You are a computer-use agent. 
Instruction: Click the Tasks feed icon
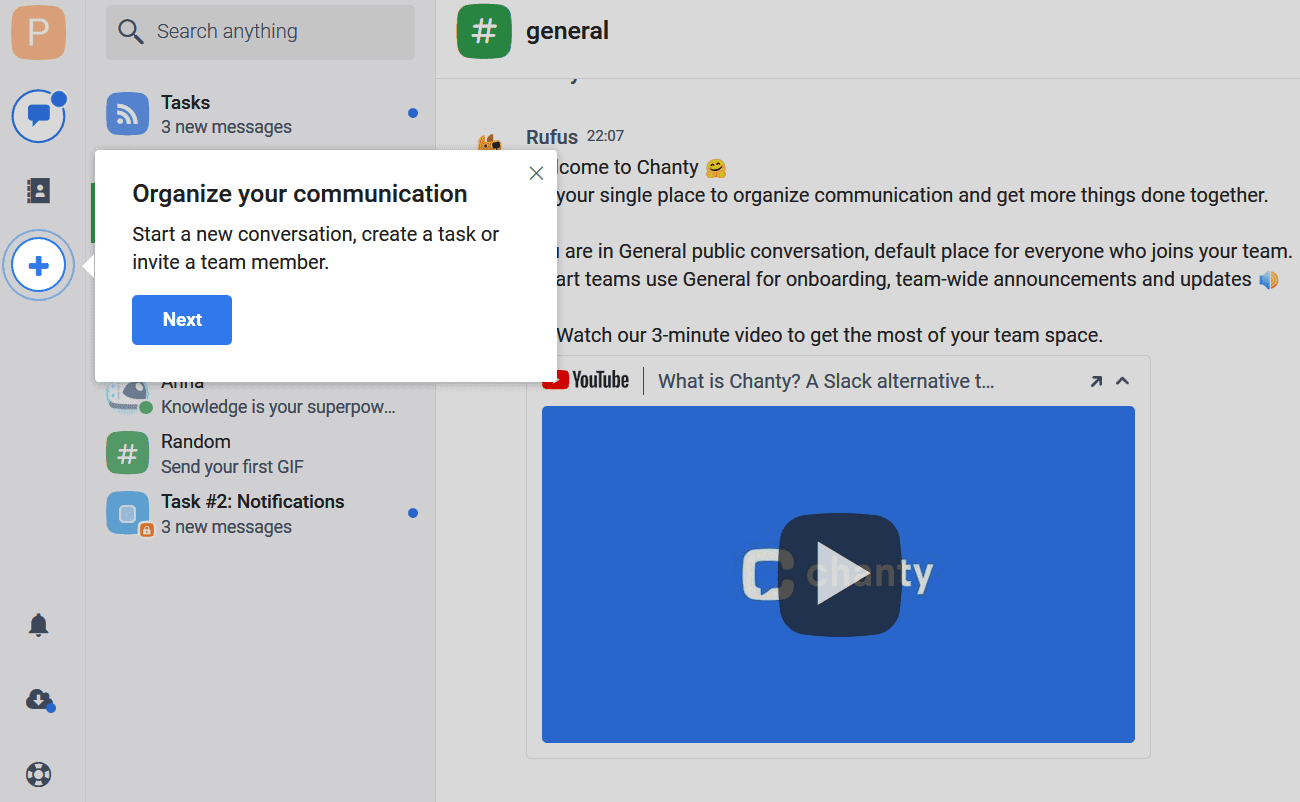pyautogui.click(x=128, y=114)
